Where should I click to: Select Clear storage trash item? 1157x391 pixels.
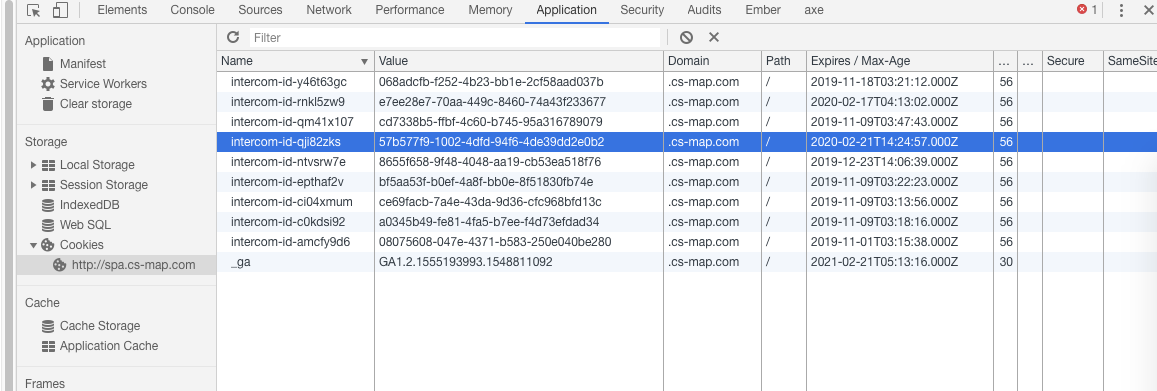pyautogui.click(x=86, y=103)
